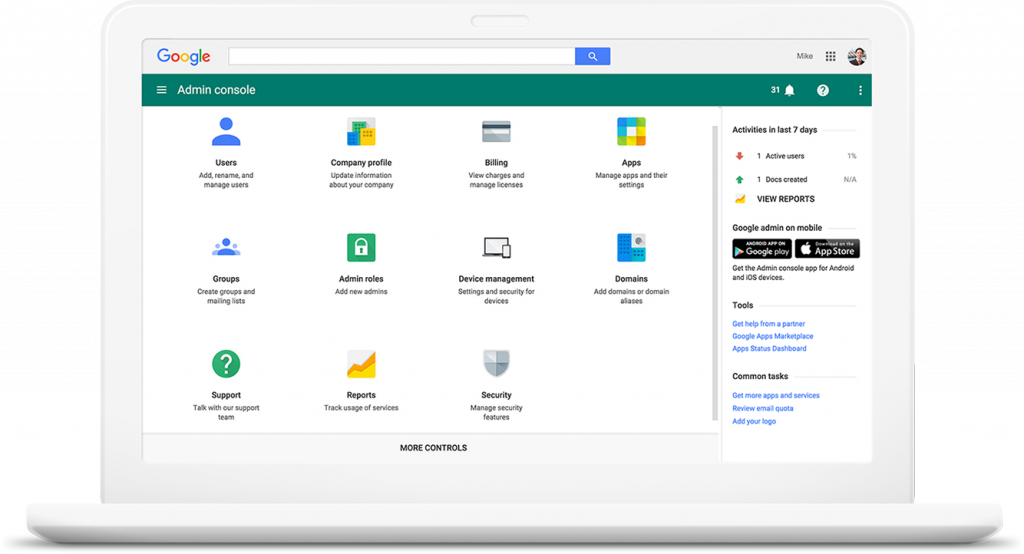The height and width of the screenshot is (554, 1024).
Task: Click the 'Talk with our support team' description
Action: pos(226,413)
